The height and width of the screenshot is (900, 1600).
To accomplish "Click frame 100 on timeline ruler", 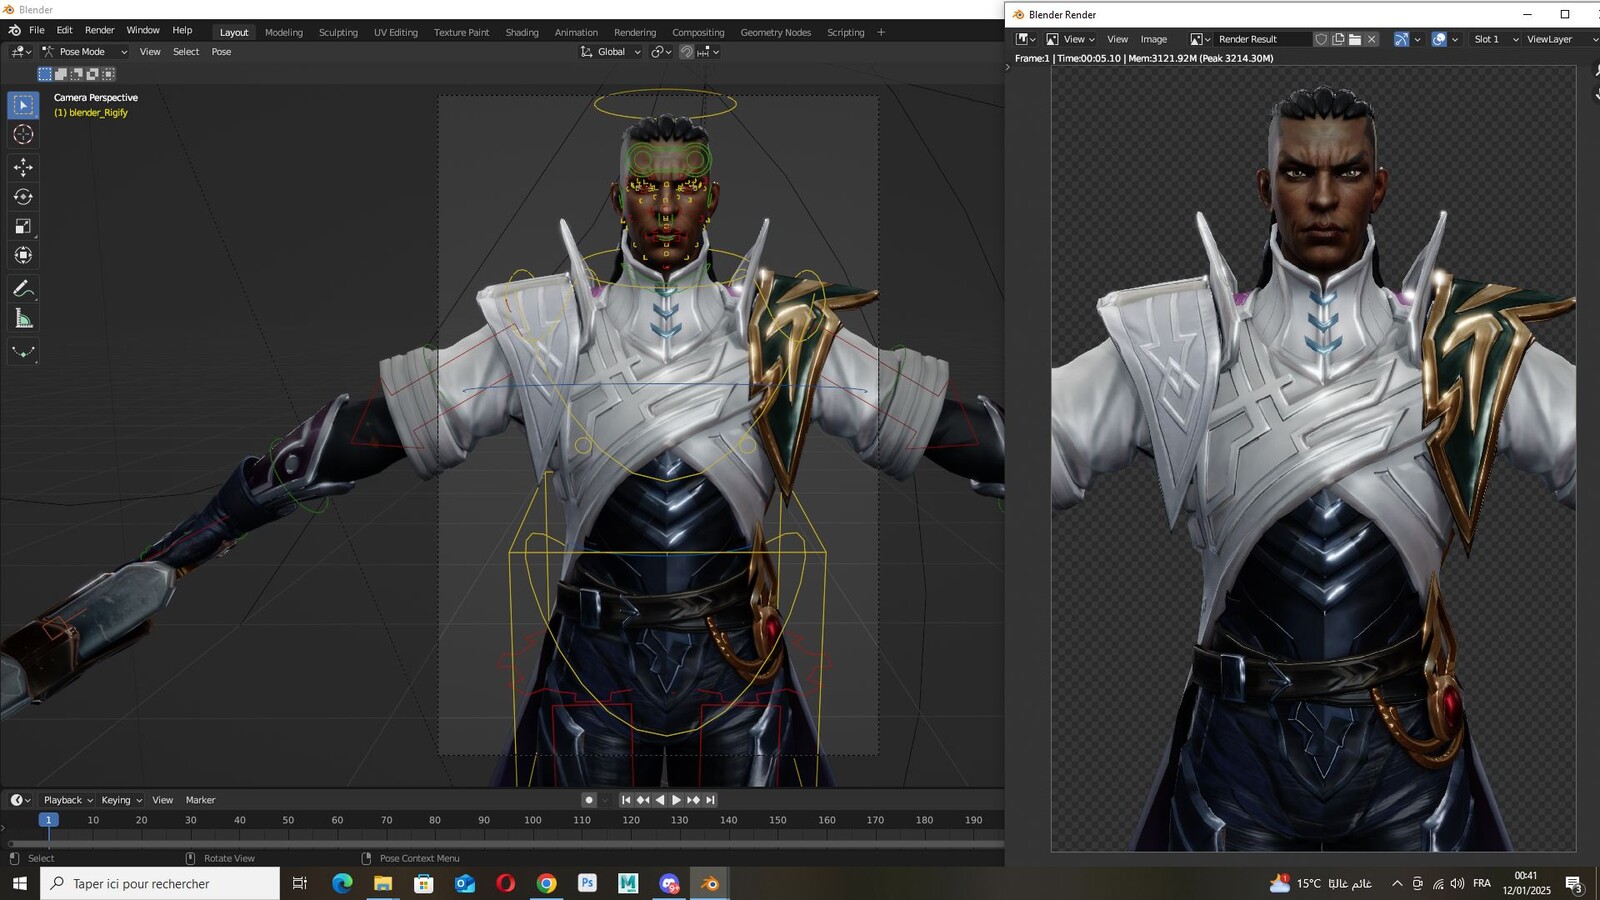I will [x=533, y=820].
